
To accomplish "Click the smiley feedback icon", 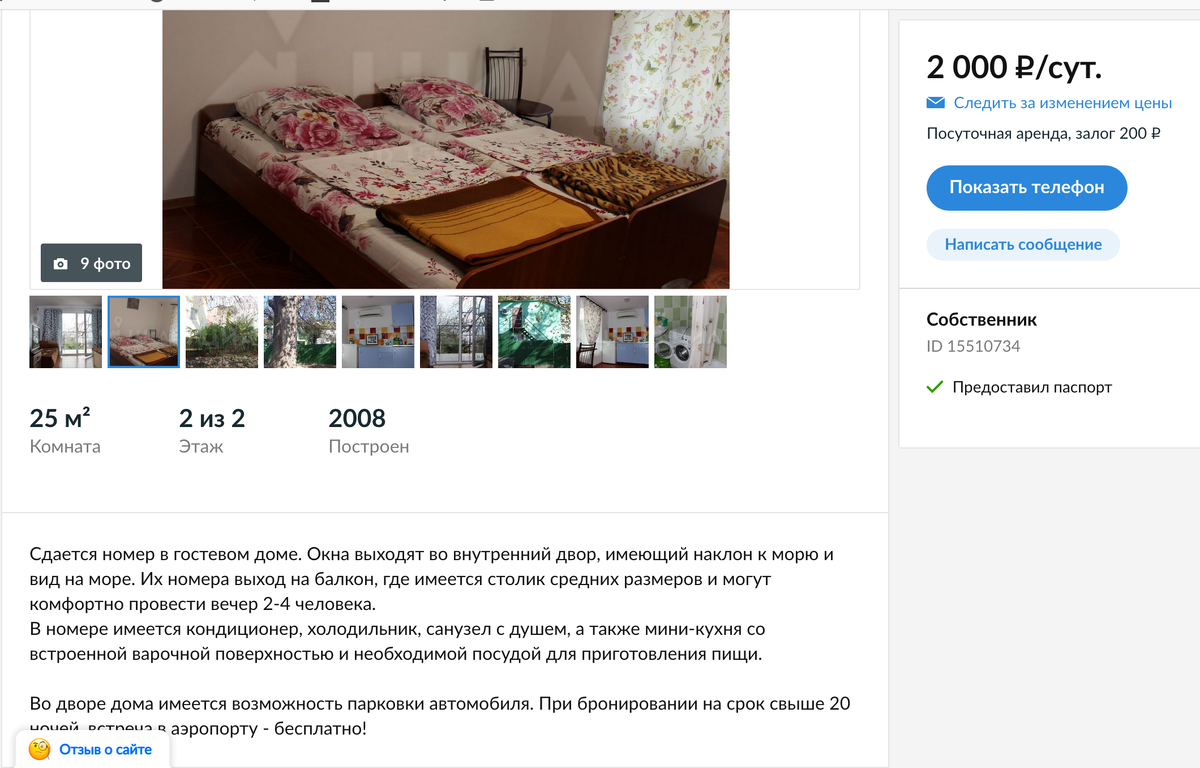I will (x=40, y=749).
